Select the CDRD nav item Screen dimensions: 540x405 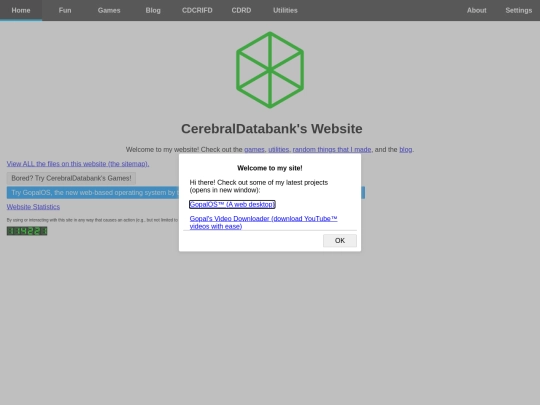[x=241, y=10]
